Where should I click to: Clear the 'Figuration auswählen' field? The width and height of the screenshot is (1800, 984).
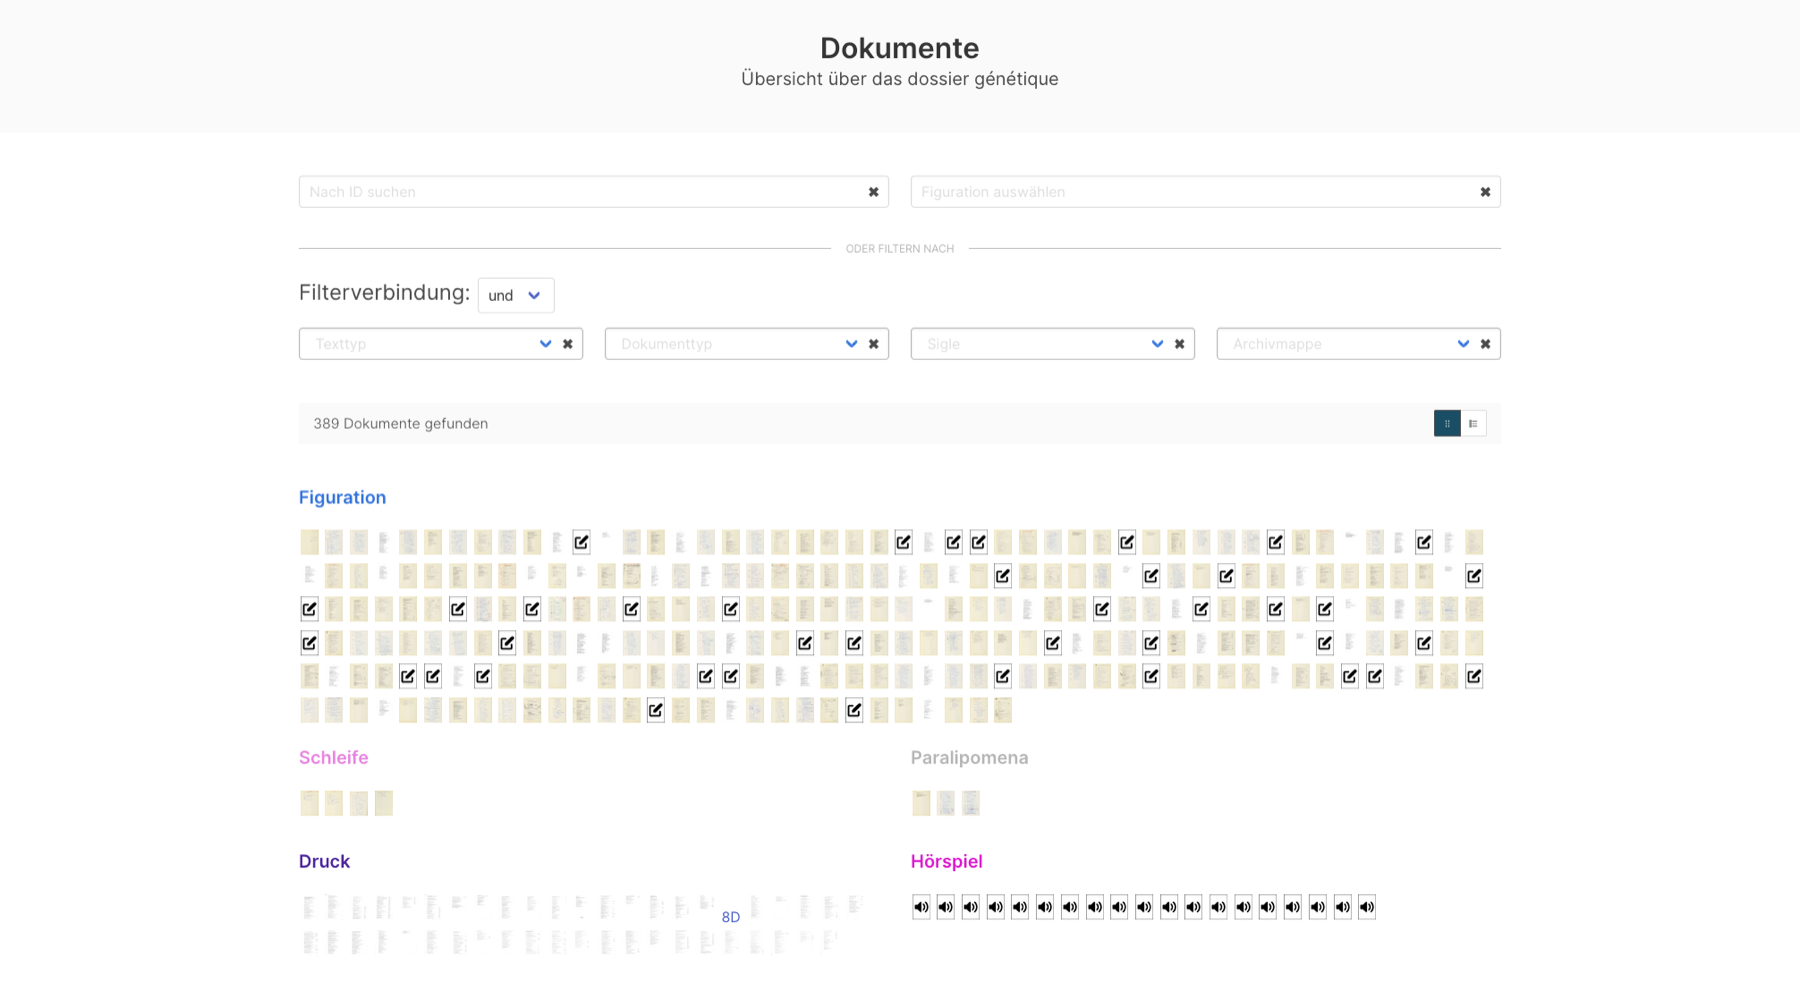point(1485,192)
